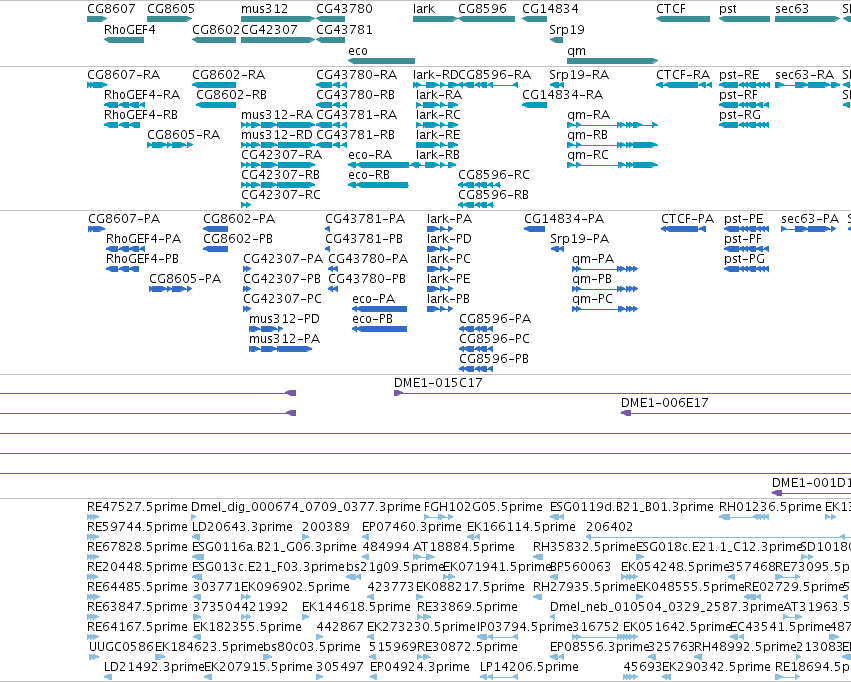The image size is (851, 682).
Task: Select the CG8607 gene feature
Action: pos(97,19)
